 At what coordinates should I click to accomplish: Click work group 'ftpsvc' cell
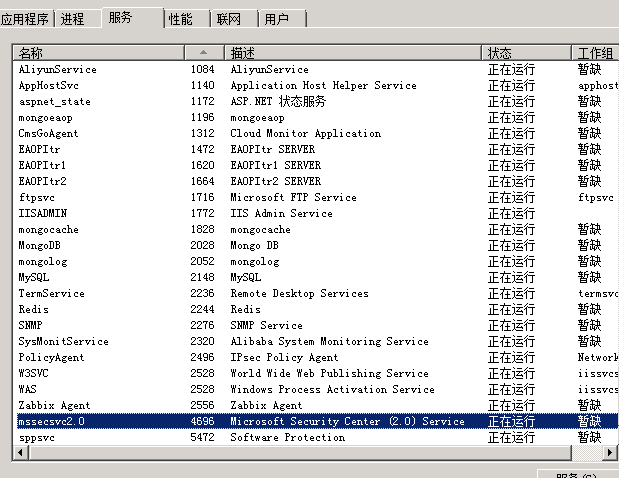coord(596,197)
